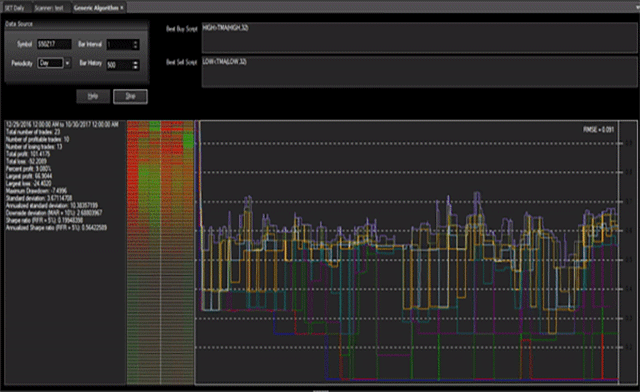Viewport: 640px width, 392px height.
Task: Click the Help button
Action: [93, 96]
